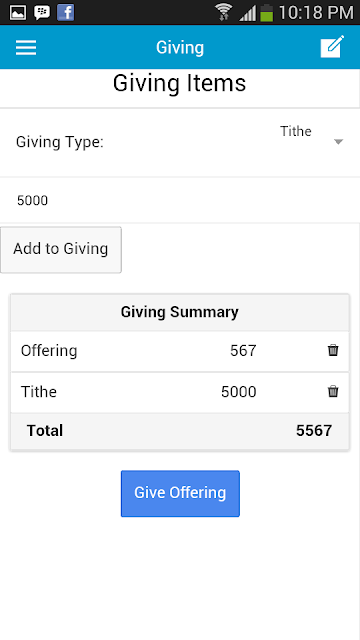360x640 pixels.
Task: Expand the Giving Type dropdown arrow
Action: pyautogui.click(x=338, y=142)
